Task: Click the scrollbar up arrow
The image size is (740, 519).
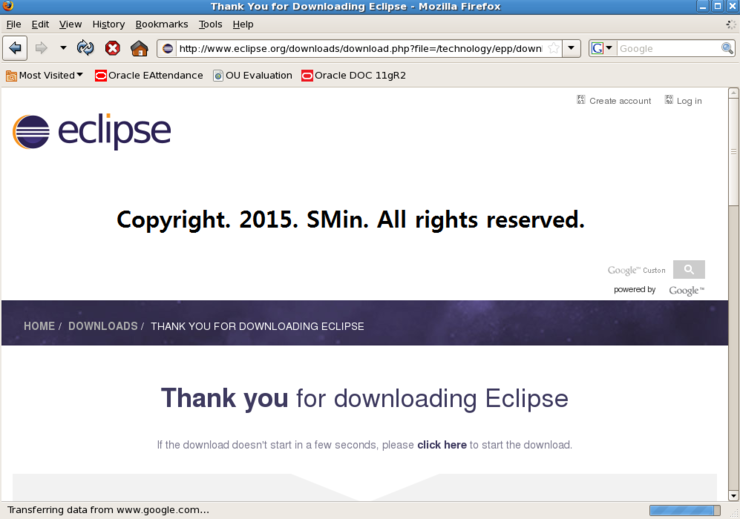Action: 733,93
